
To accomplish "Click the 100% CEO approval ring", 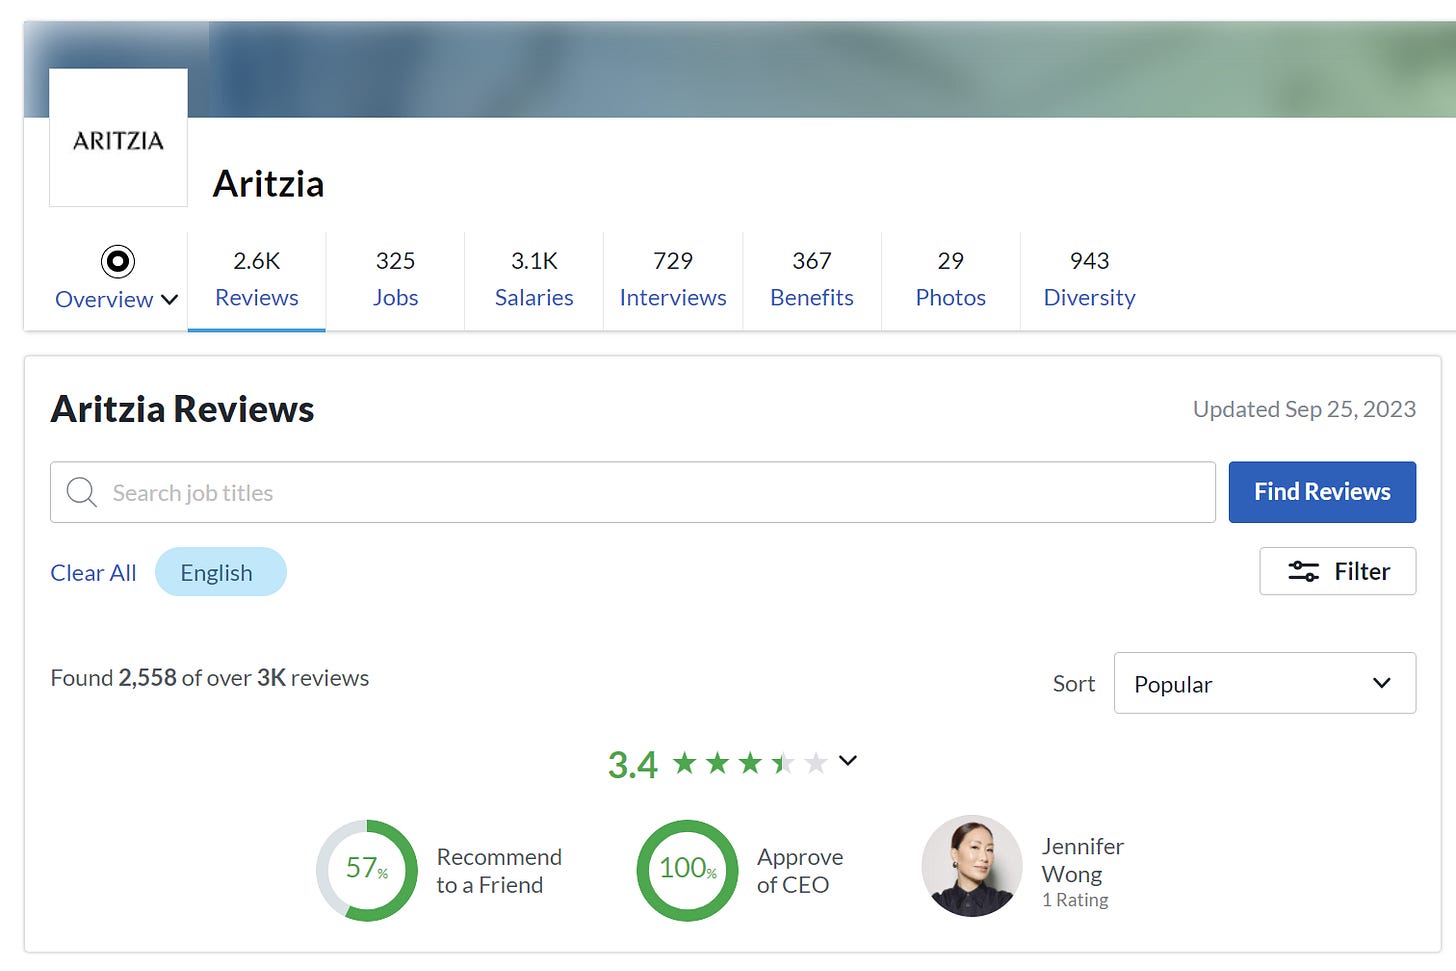I will pyautogui.click(x=687, y=870).
